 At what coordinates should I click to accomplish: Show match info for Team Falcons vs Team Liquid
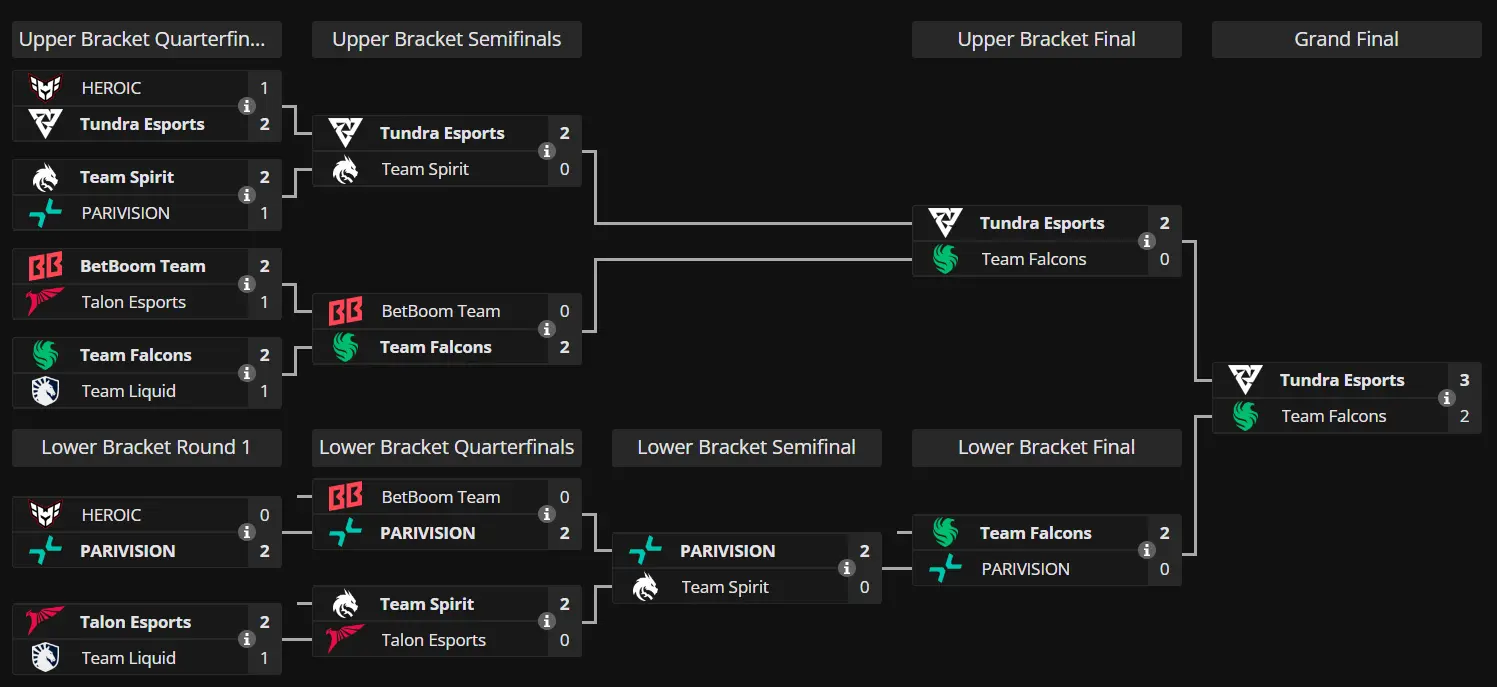point(247,373)
